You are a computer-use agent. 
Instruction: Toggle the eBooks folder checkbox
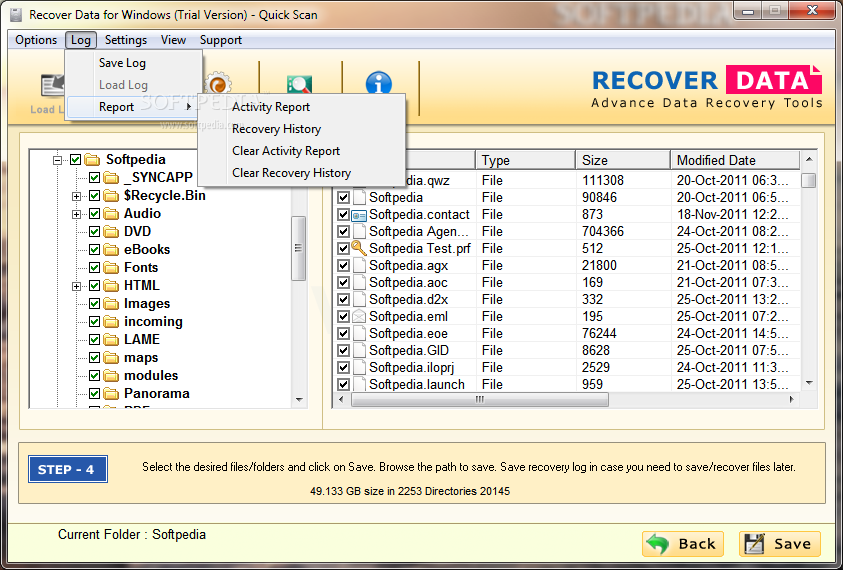click(94, 250)
